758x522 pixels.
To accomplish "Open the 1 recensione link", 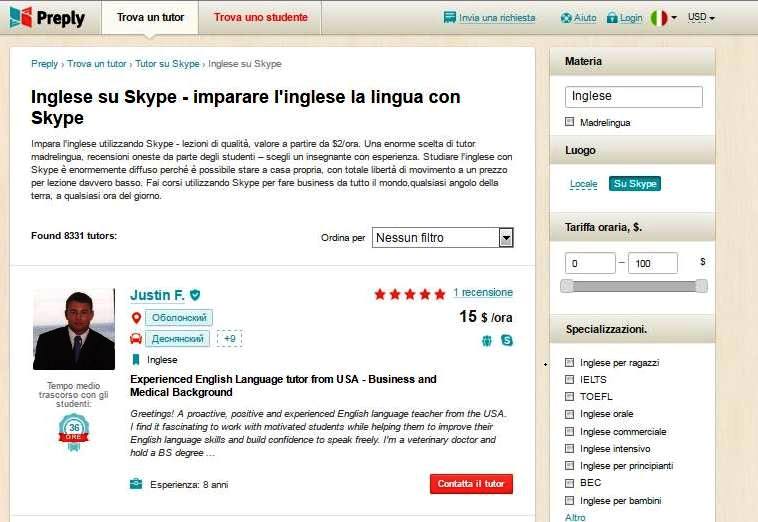I will coord(483,292).
